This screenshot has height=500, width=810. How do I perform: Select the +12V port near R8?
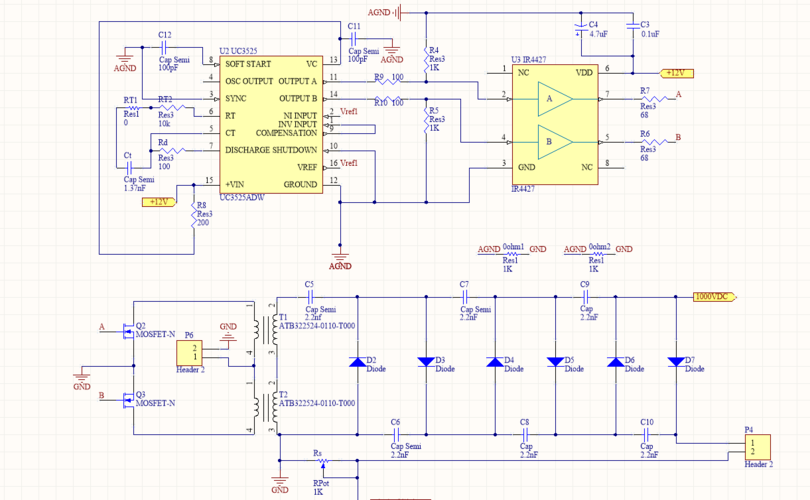tap(158, 202)
